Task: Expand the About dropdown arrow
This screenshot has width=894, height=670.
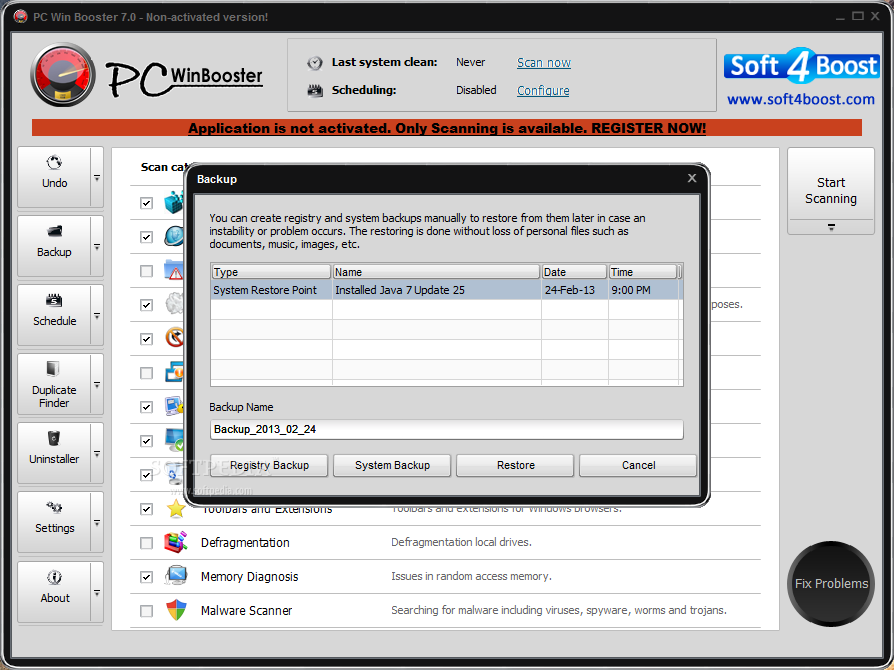Action: point(97,592)
